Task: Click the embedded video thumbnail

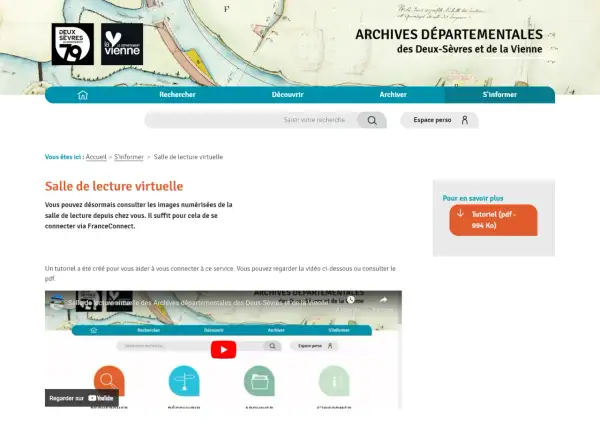Action: pos(223,349)
